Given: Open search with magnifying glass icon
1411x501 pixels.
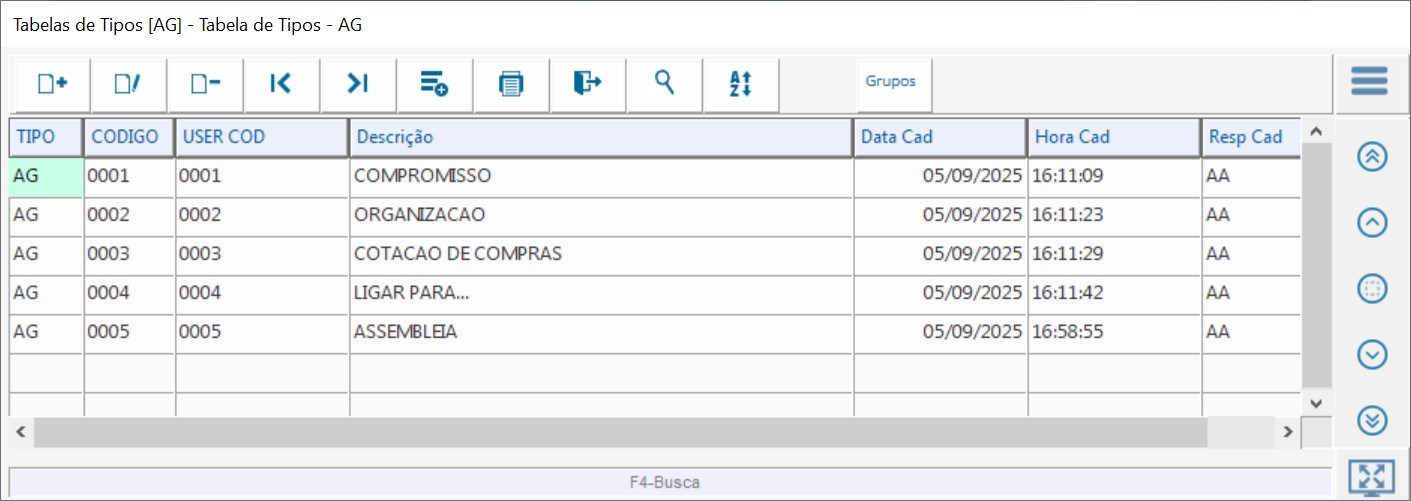Looking at the screenshot, I should click(664, 84).
